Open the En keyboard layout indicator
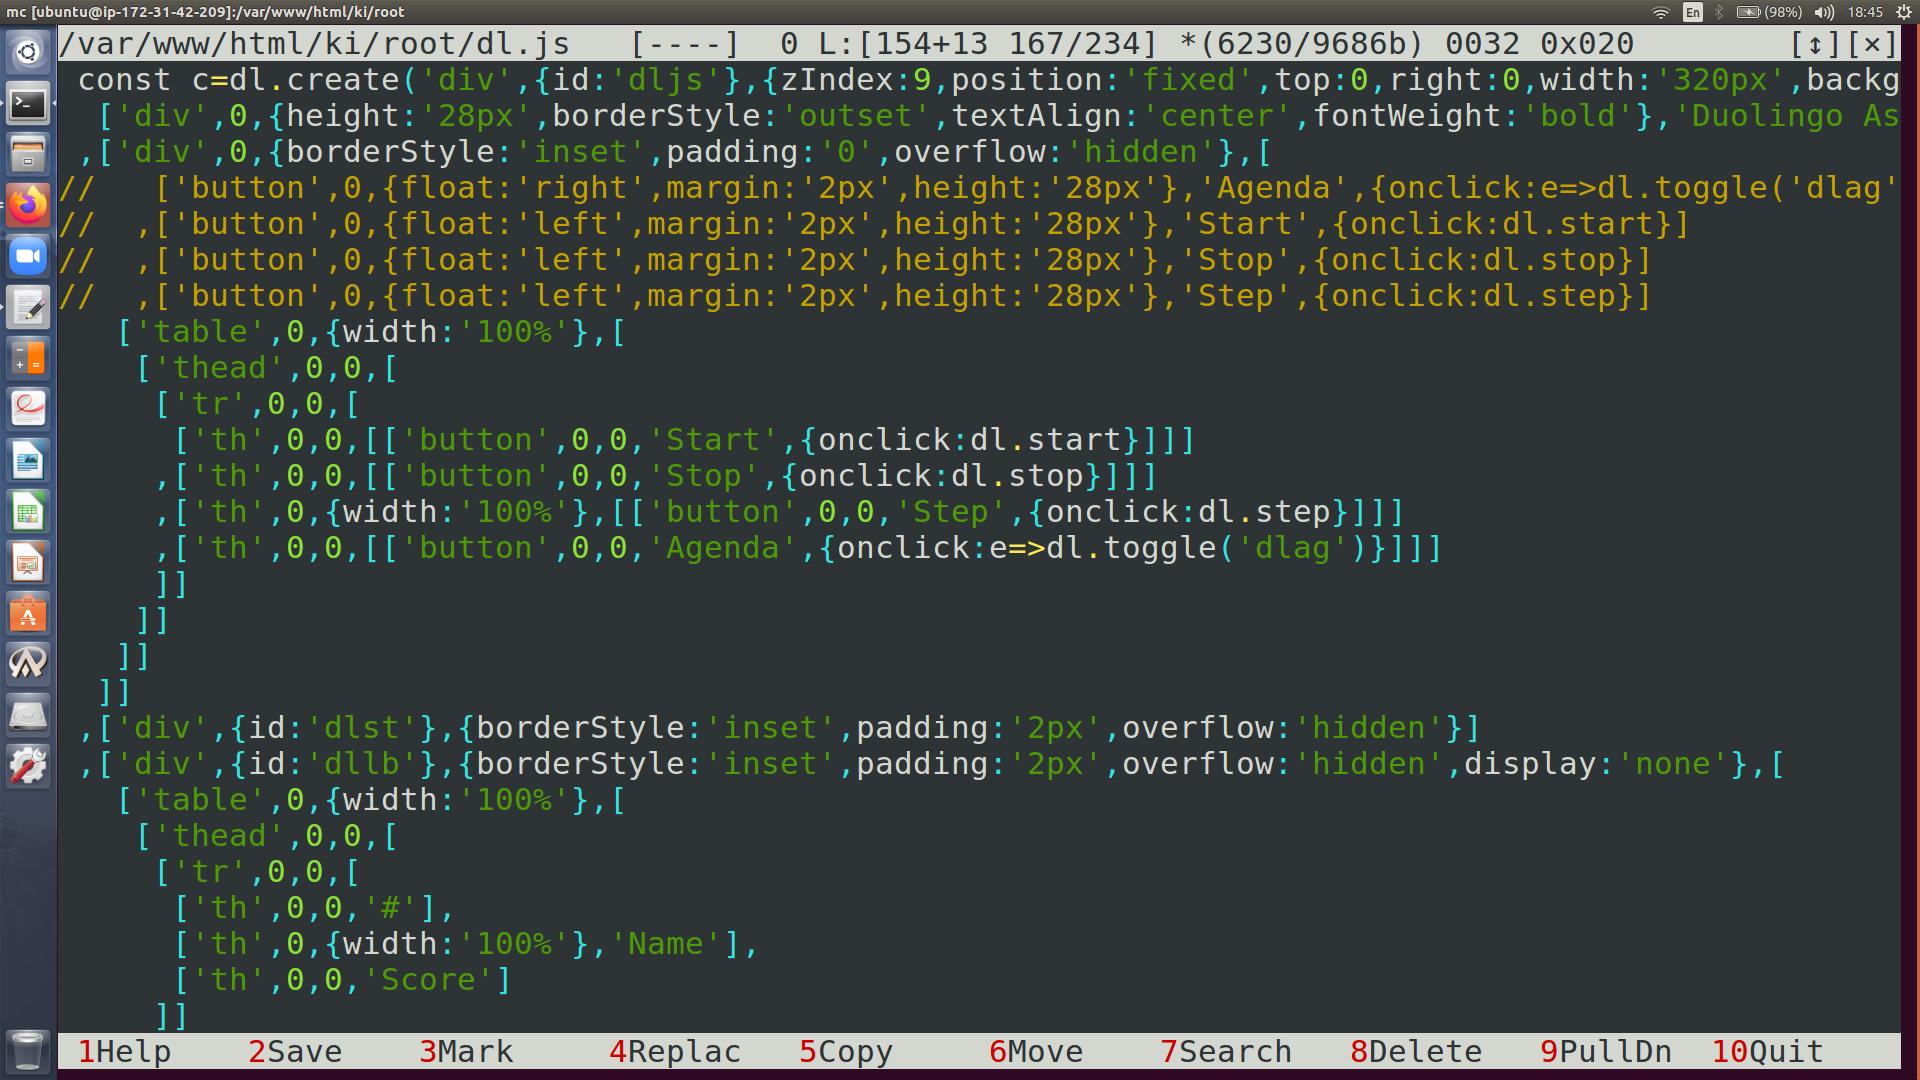The height and width of the screenshot is (1080, 1920). pyautogui.click(x=1692, y=12)
